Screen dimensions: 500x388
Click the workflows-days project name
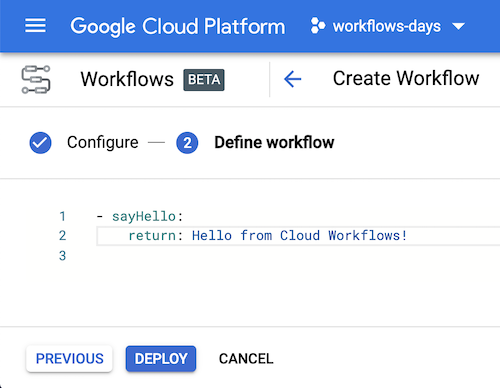click(387, 26)
